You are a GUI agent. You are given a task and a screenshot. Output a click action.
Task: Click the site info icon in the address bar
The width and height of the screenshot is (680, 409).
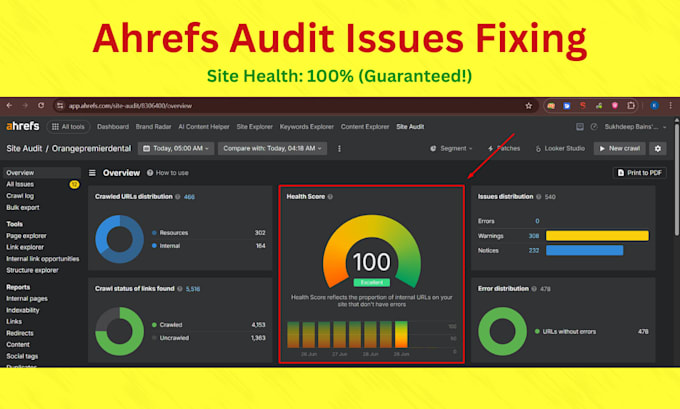point(60,105)
